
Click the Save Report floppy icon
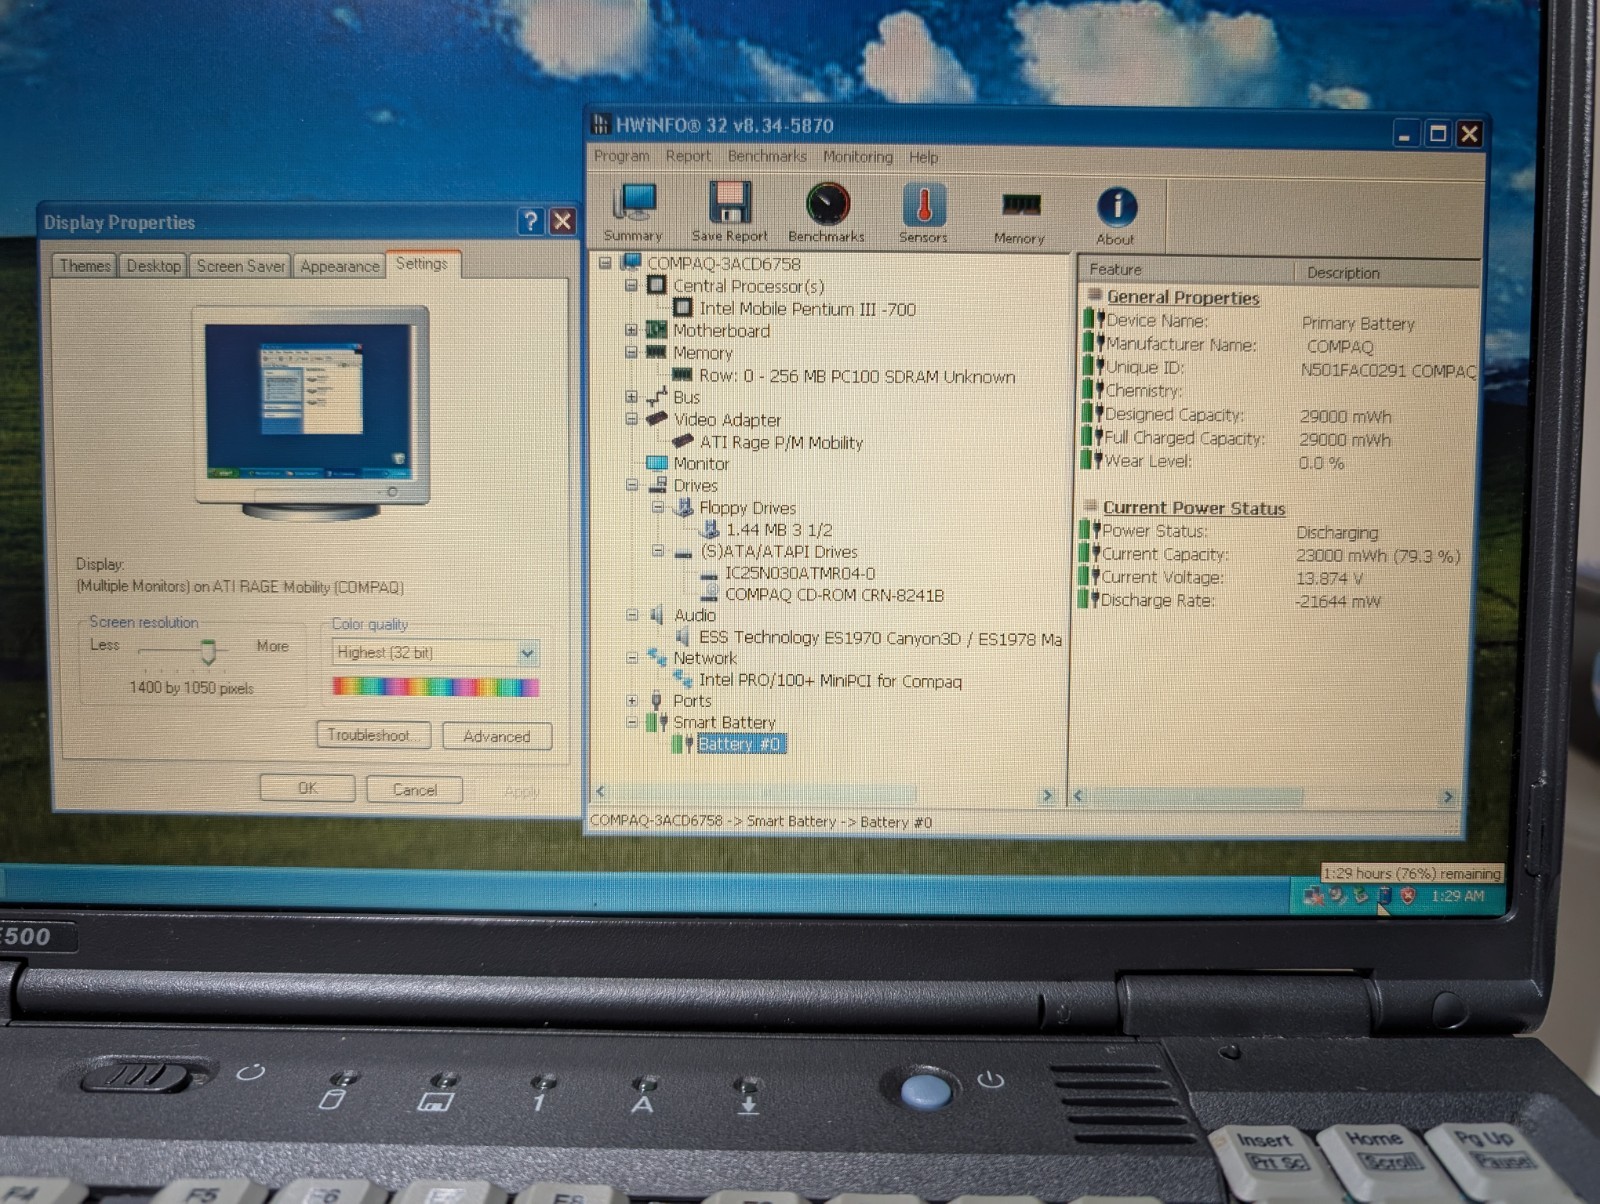730,211
